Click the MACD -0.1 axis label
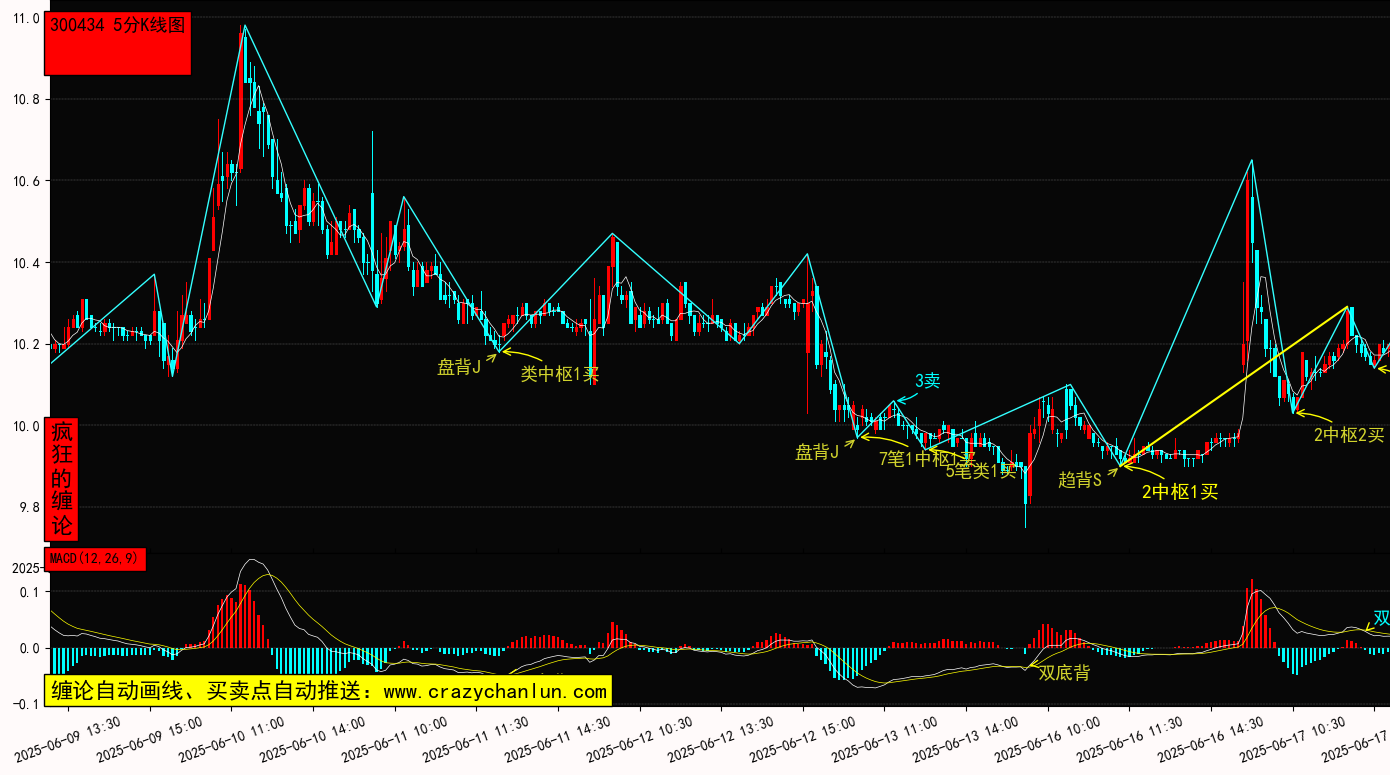Image resolution: width=1390 pixels, height=775 pixels. pyautogui.click(x=25, y=704)
